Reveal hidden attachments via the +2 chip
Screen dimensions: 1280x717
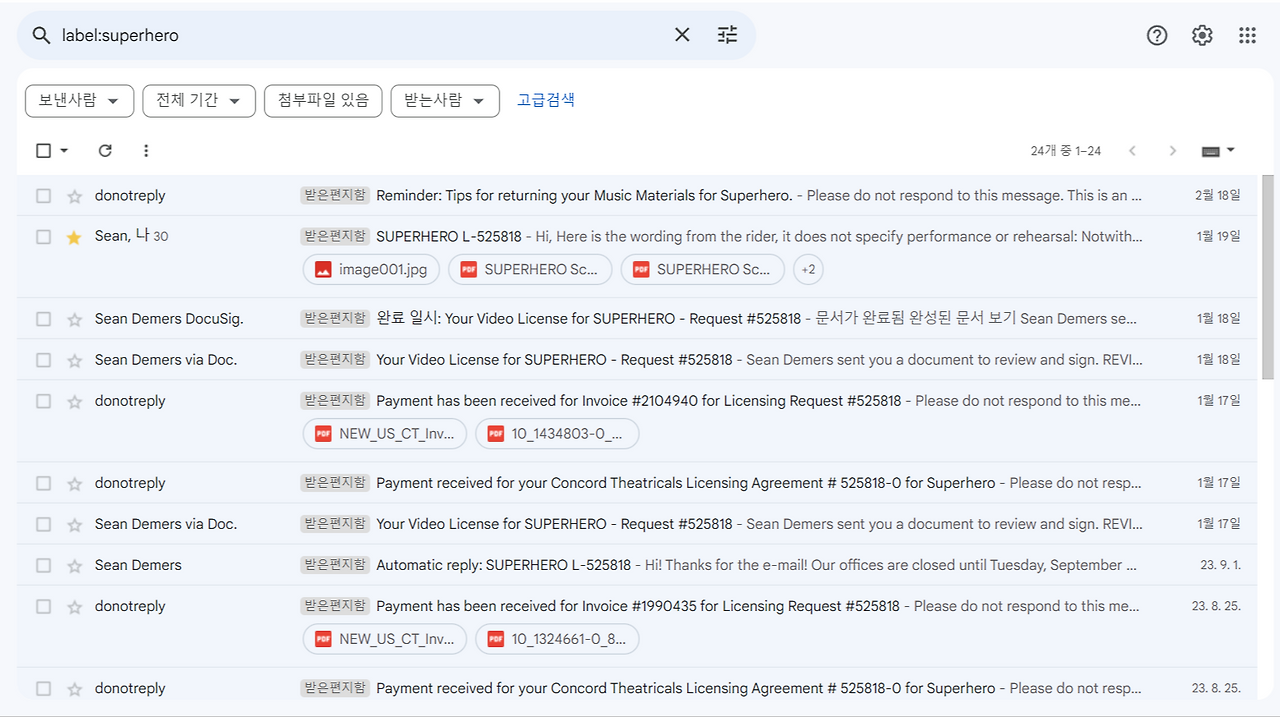[808, 269]
